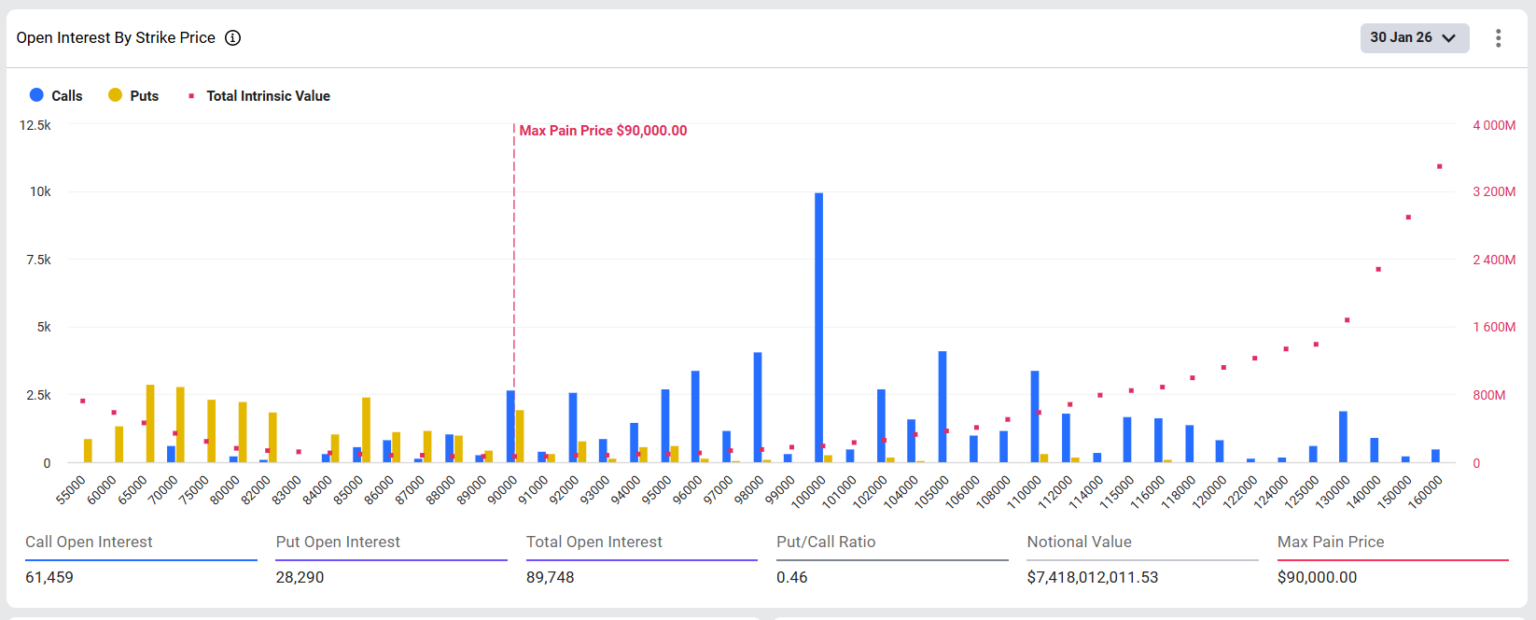The width and height of the screenshot is (1536, 620).
Task: Click the Max Pain Price $90,000.00 label
Action: pyautogui.click(x=603, y=131)
